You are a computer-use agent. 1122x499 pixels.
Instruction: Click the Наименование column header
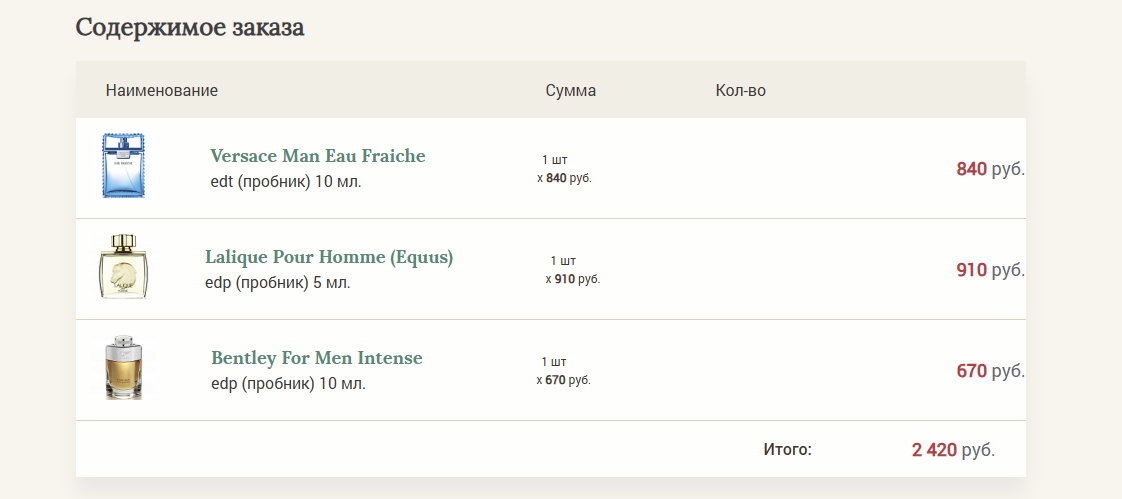(162, 91)
